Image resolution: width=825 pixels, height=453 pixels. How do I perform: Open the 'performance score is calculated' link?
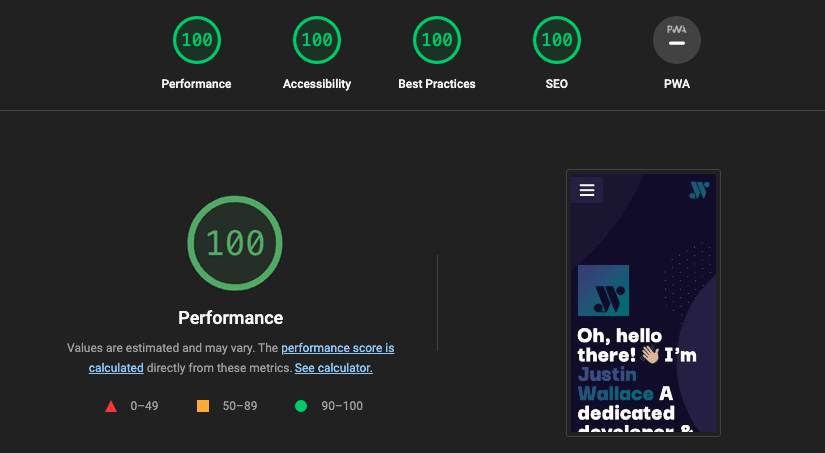click(338, 348)
